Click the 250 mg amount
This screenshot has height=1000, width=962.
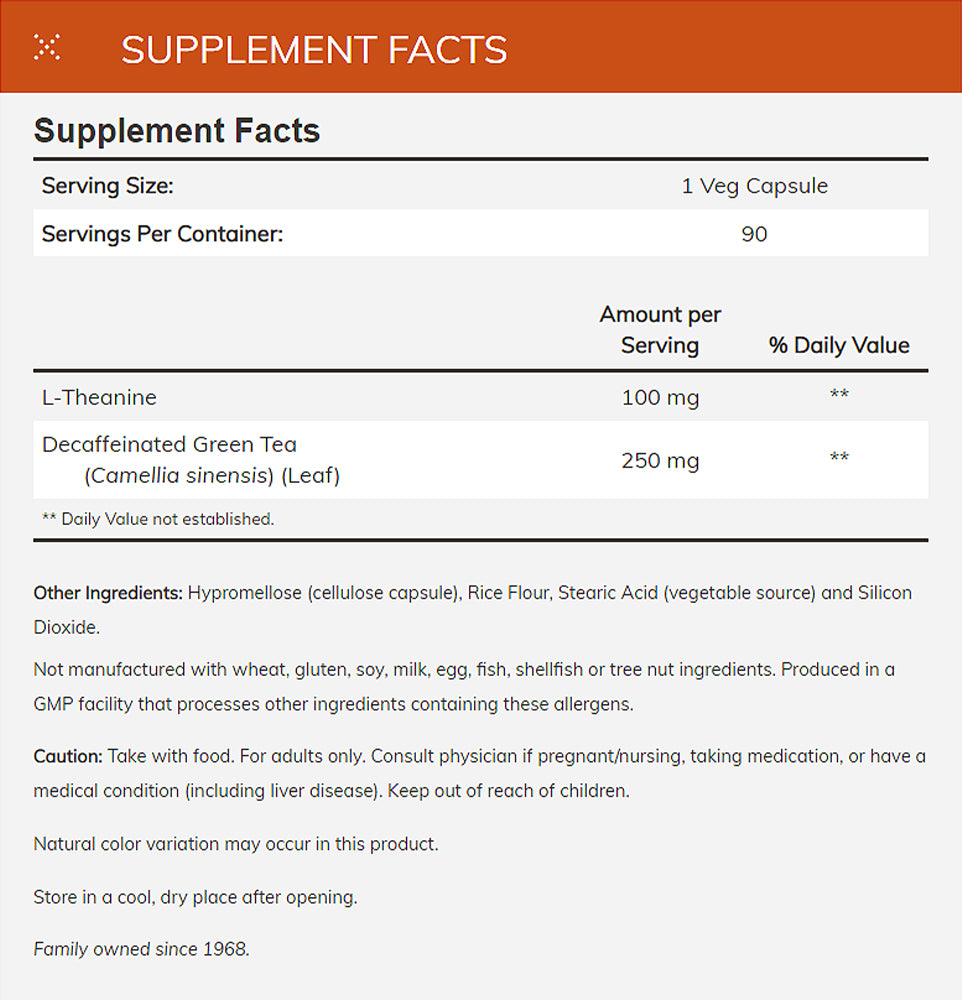[660, 460]
